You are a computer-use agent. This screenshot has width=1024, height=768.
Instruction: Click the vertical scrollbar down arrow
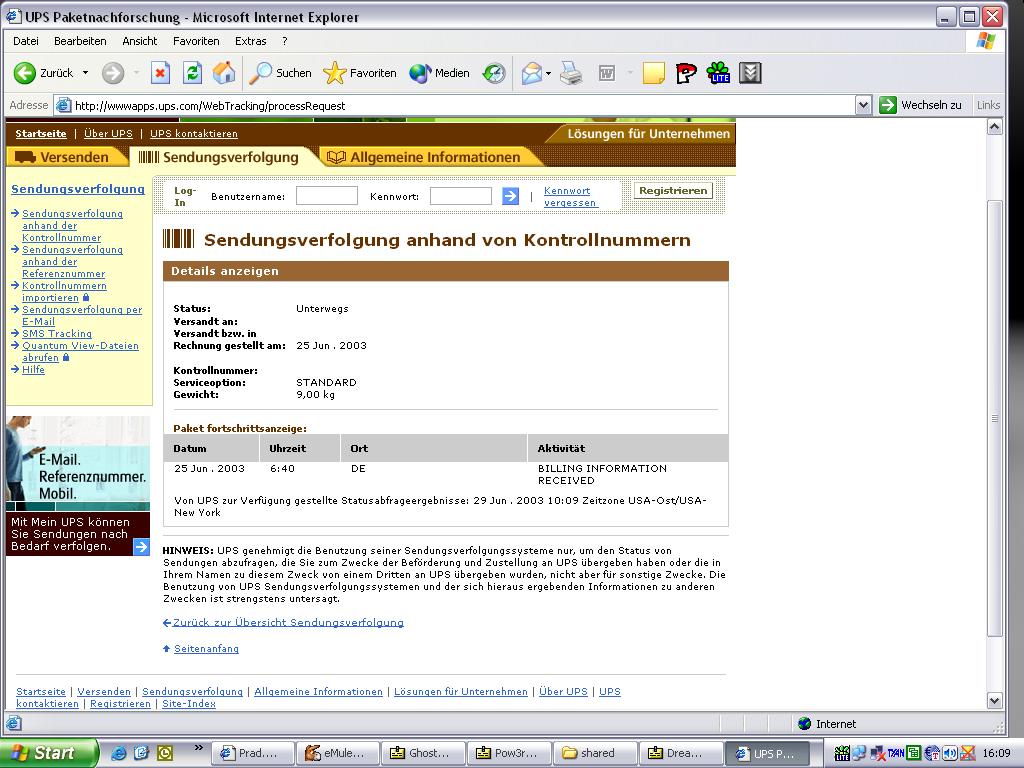pos(994,701)
